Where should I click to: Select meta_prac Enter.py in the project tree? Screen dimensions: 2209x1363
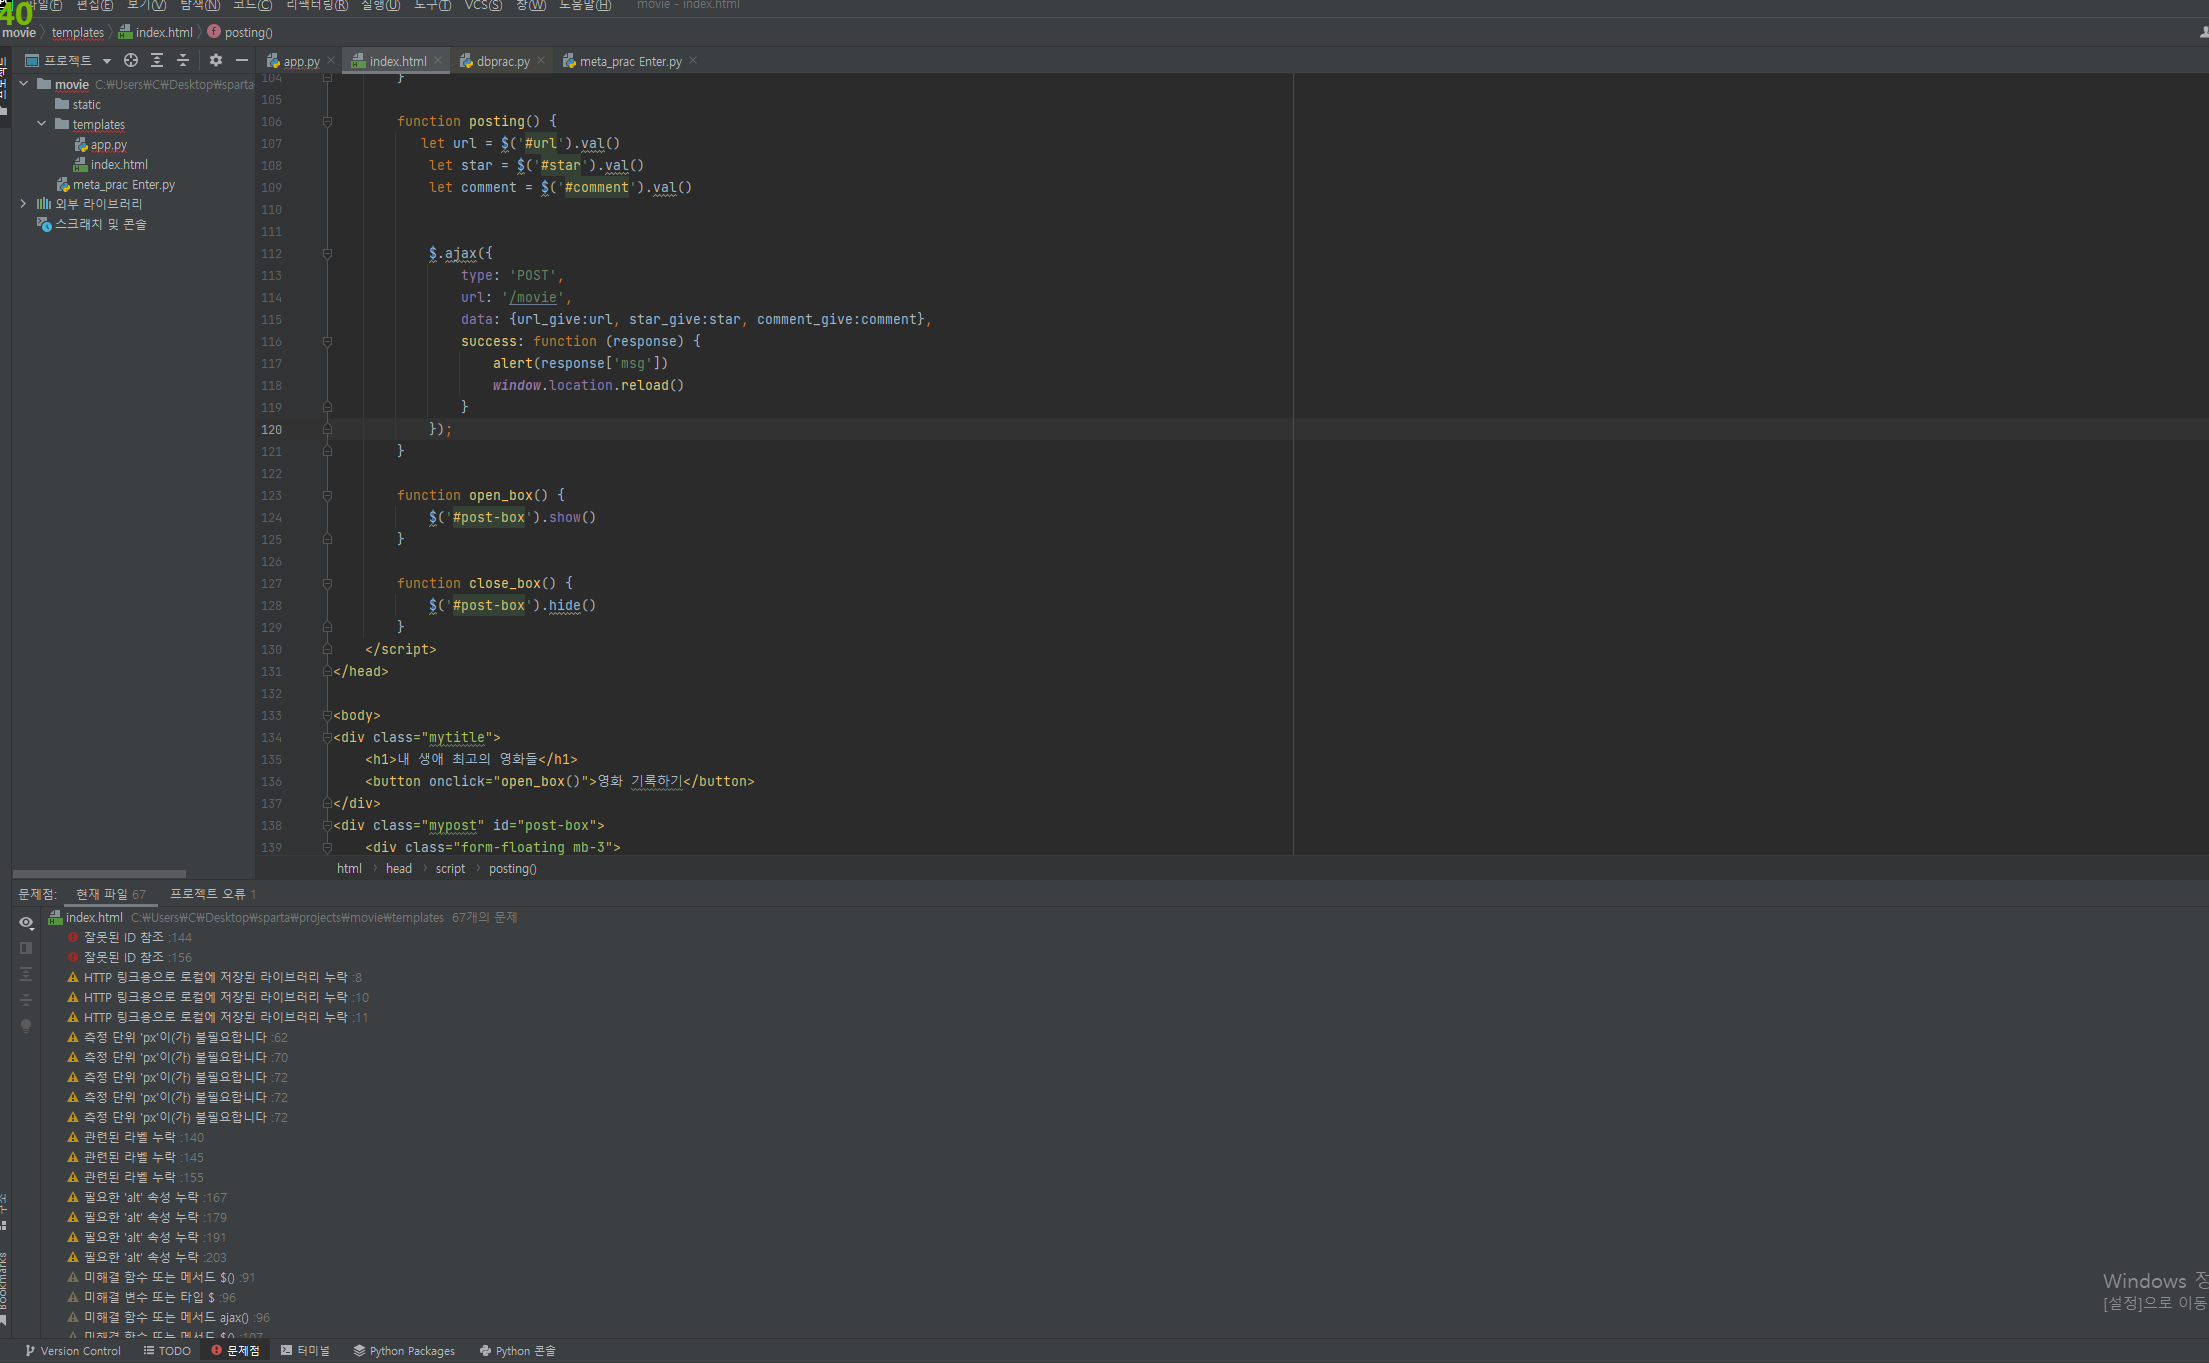(x=115, y=185)
